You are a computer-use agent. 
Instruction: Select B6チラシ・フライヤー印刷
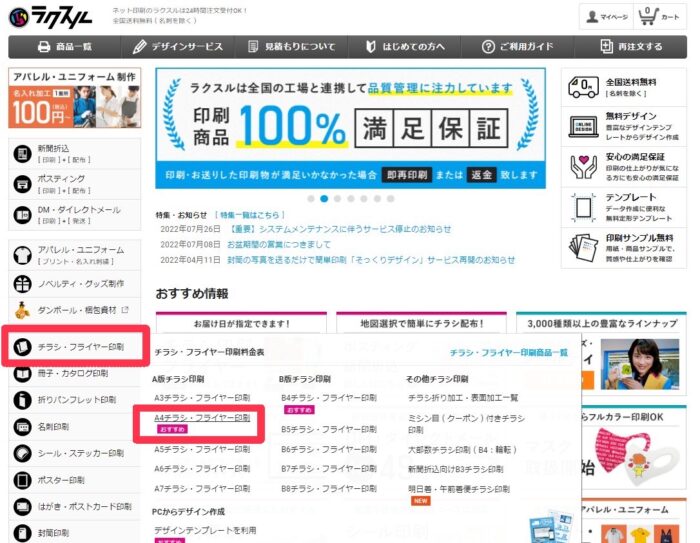point(329,449)
